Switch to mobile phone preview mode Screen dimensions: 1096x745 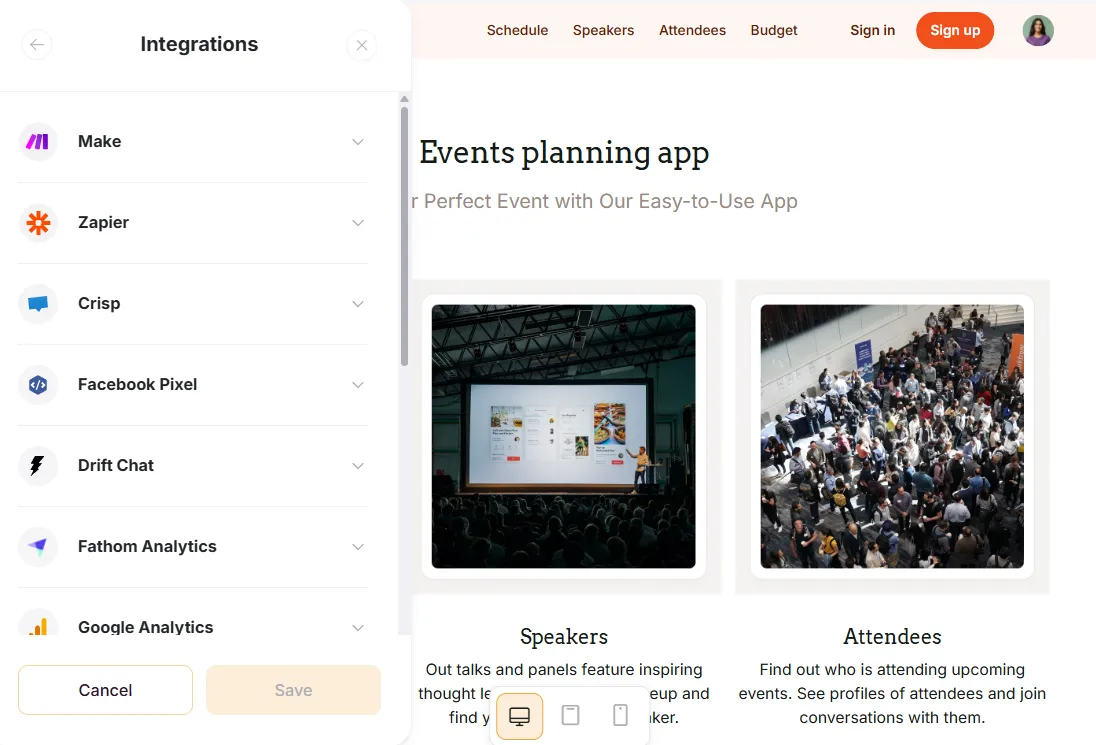pos(620,716)
